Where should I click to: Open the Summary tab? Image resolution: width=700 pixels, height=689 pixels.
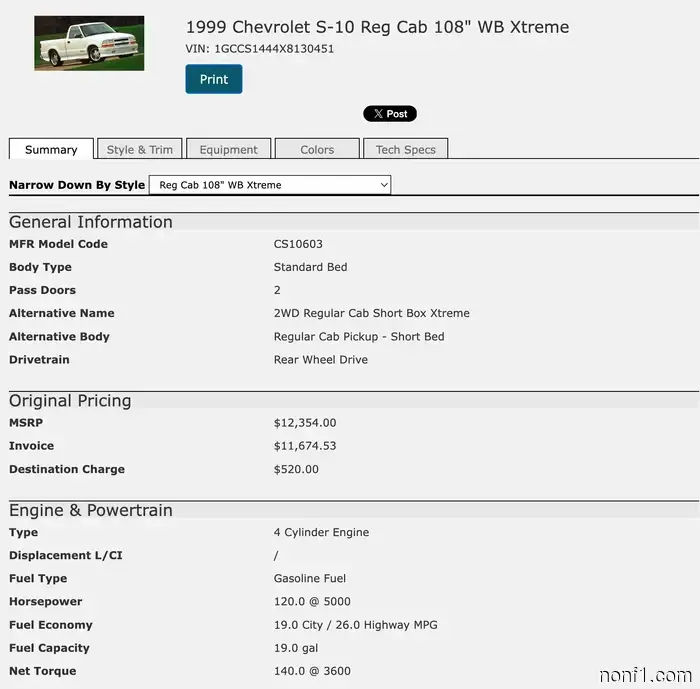click(51, 149)
